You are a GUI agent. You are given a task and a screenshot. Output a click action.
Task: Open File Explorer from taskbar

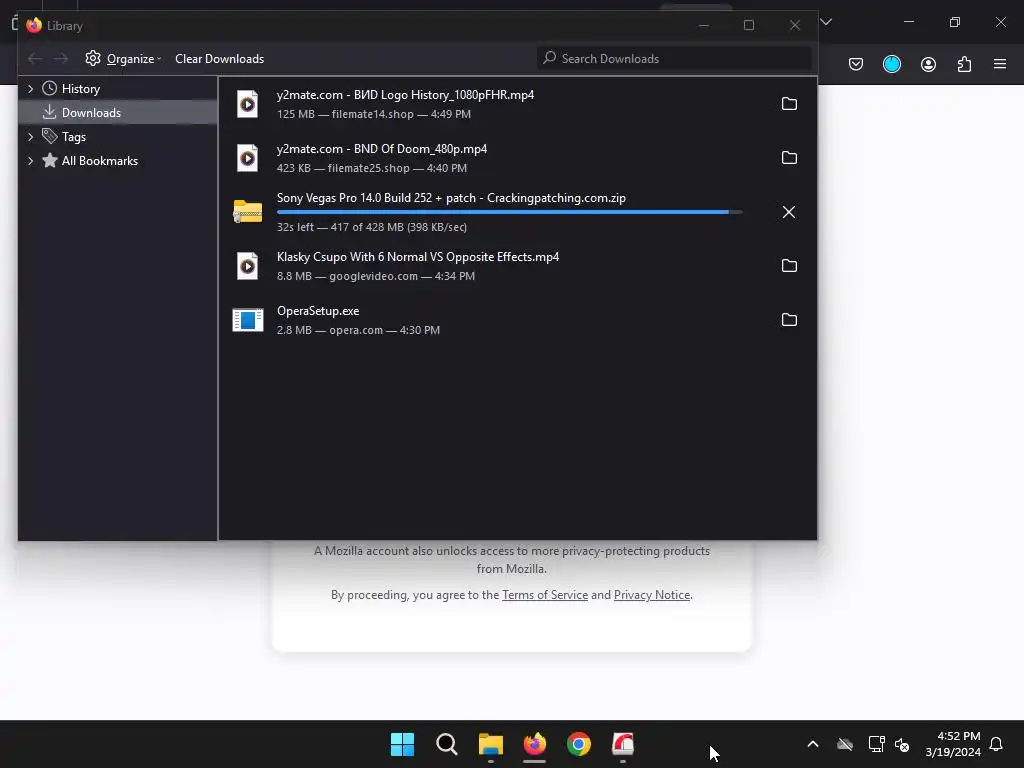tap(490, 744)
